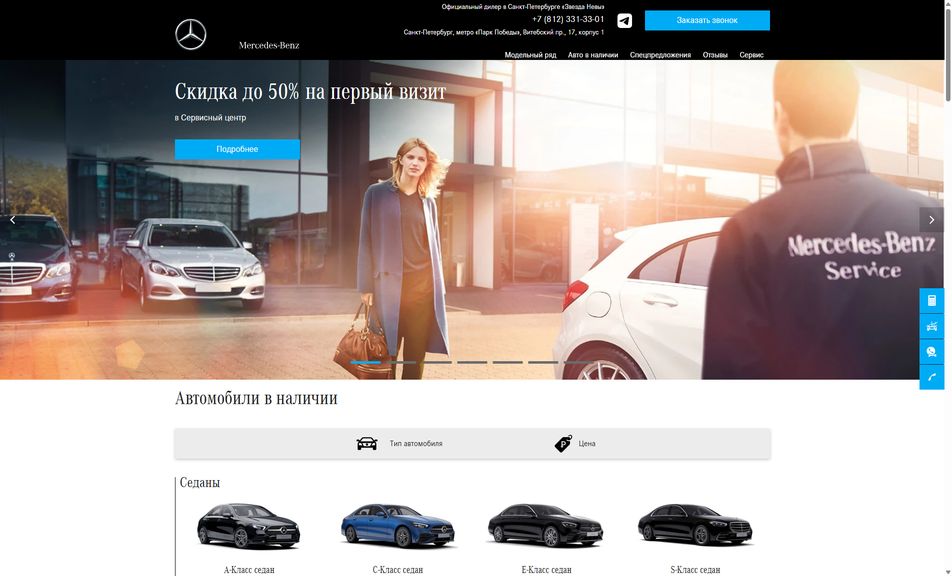Image resolution: width=952 pixels, height=576 pixels.
Task: Jump to the fourth slide indicator
Action: (x=472, y=362)
